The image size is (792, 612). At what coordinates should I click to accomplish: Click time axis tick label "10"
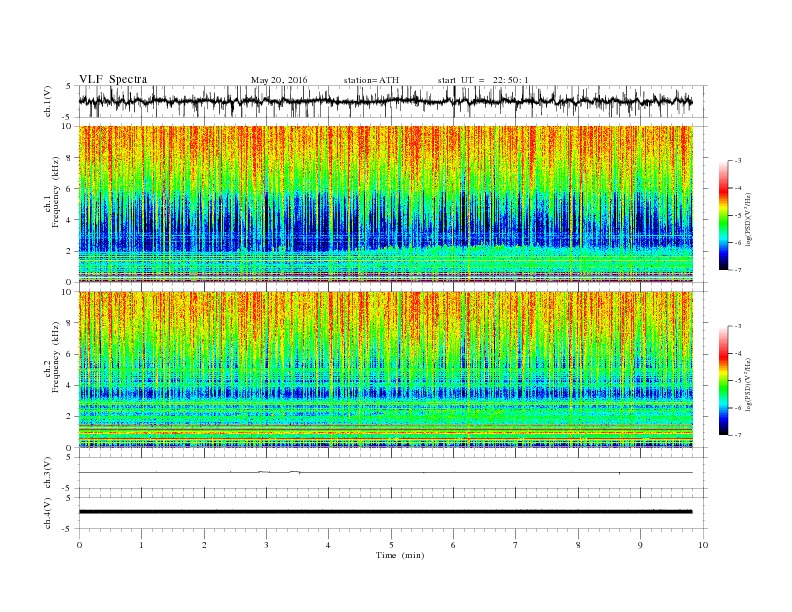point(703,545)
